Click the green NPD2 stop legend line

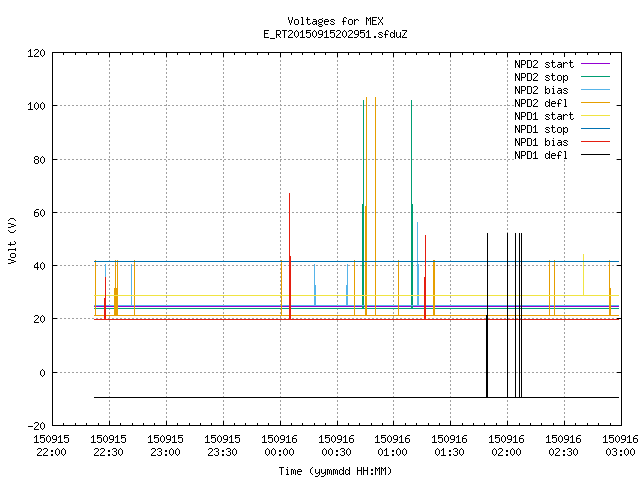tap(595, 76)
